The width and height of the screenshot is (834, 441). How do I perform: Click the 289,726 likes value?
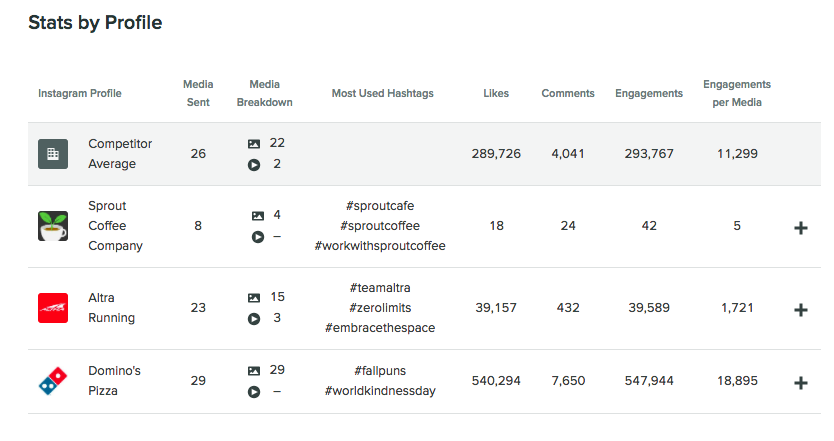(x=496, y=154)
